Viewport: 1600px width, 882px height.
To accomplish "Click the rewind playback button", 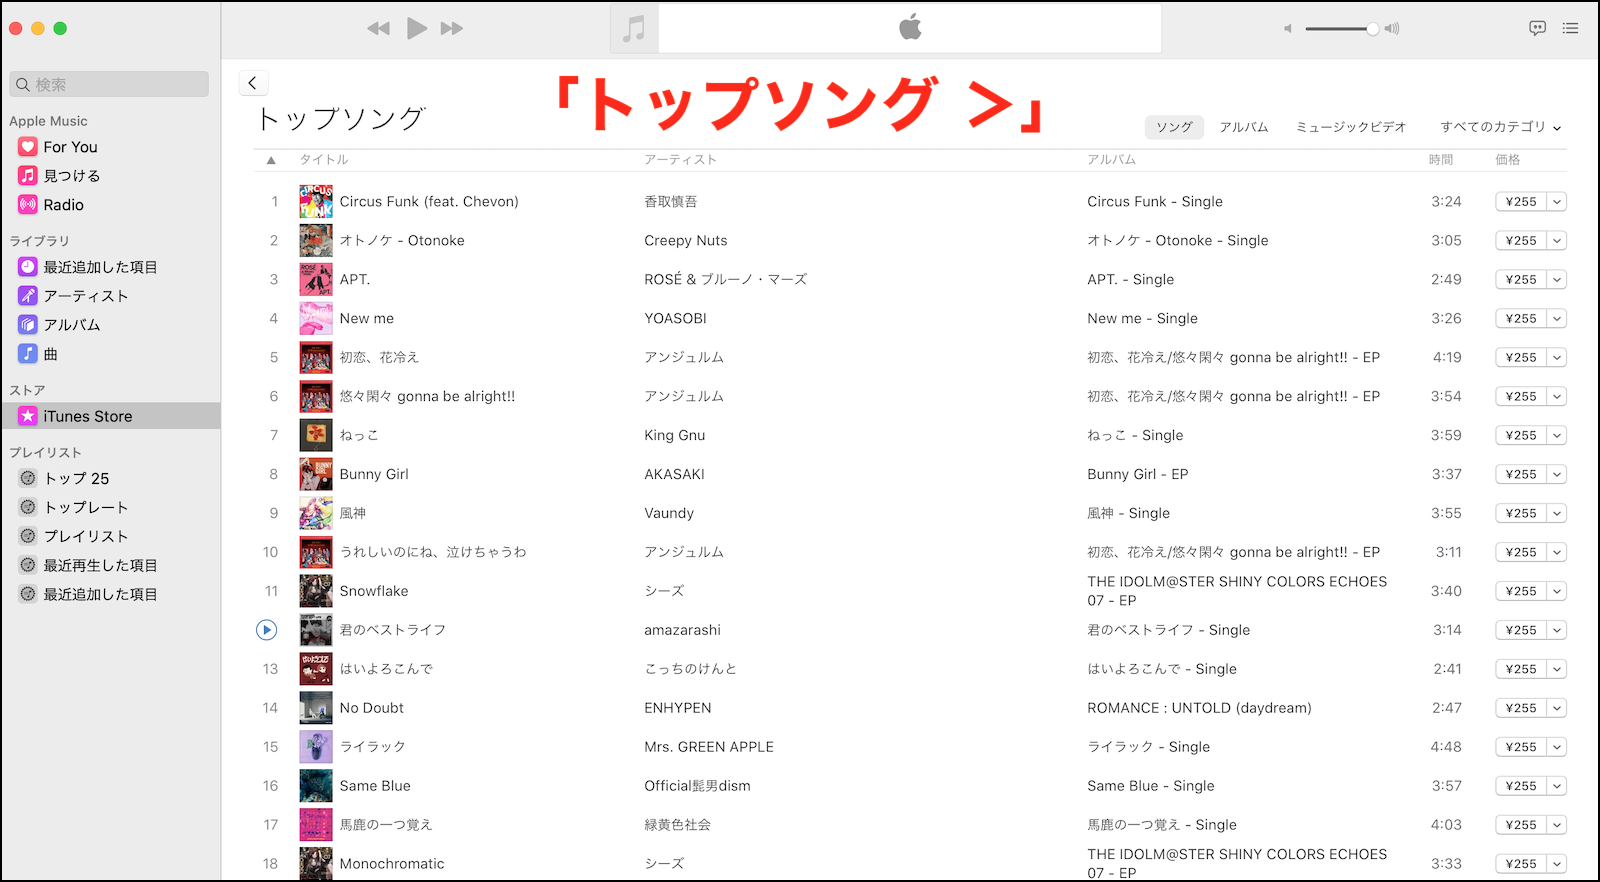I will tap(378, 28).
